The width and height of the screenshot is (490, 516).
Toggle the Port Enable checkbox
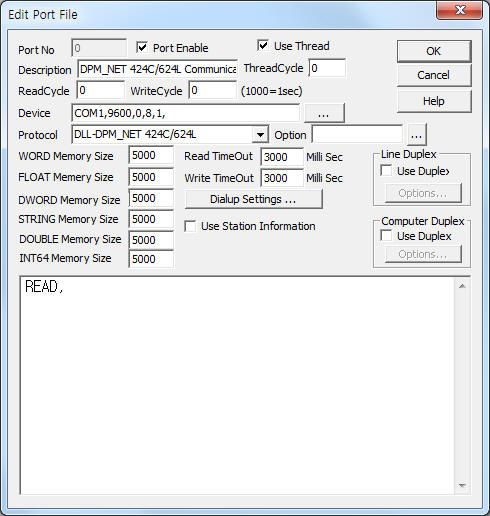(142, 47)
